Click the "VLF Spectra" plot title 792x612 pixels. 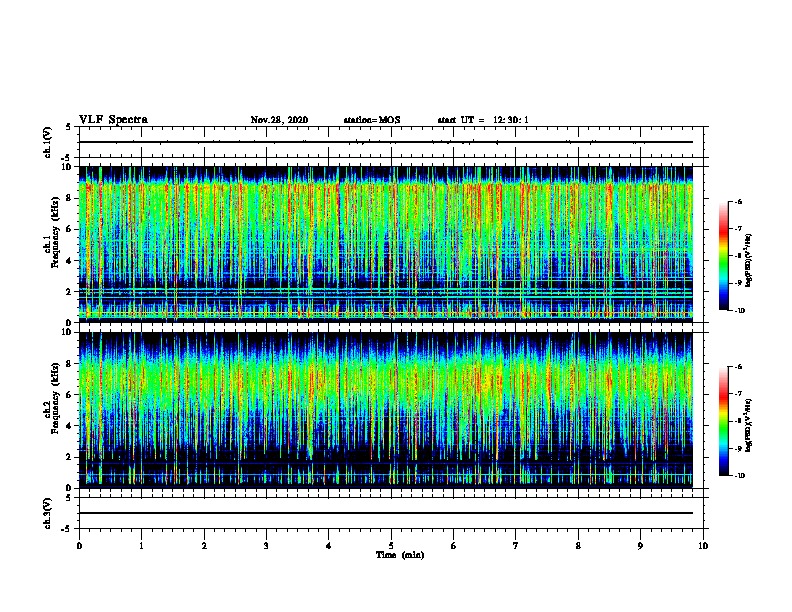(113, 120)
